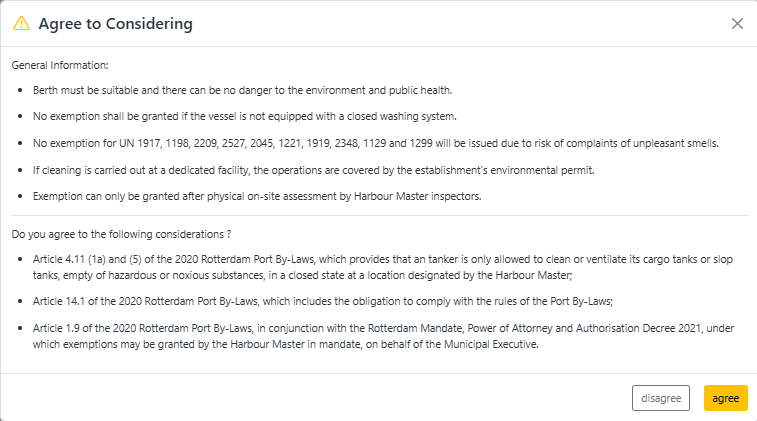
Task: Click the Harbour Master inspectors bullet text
Action: [257, 196]
